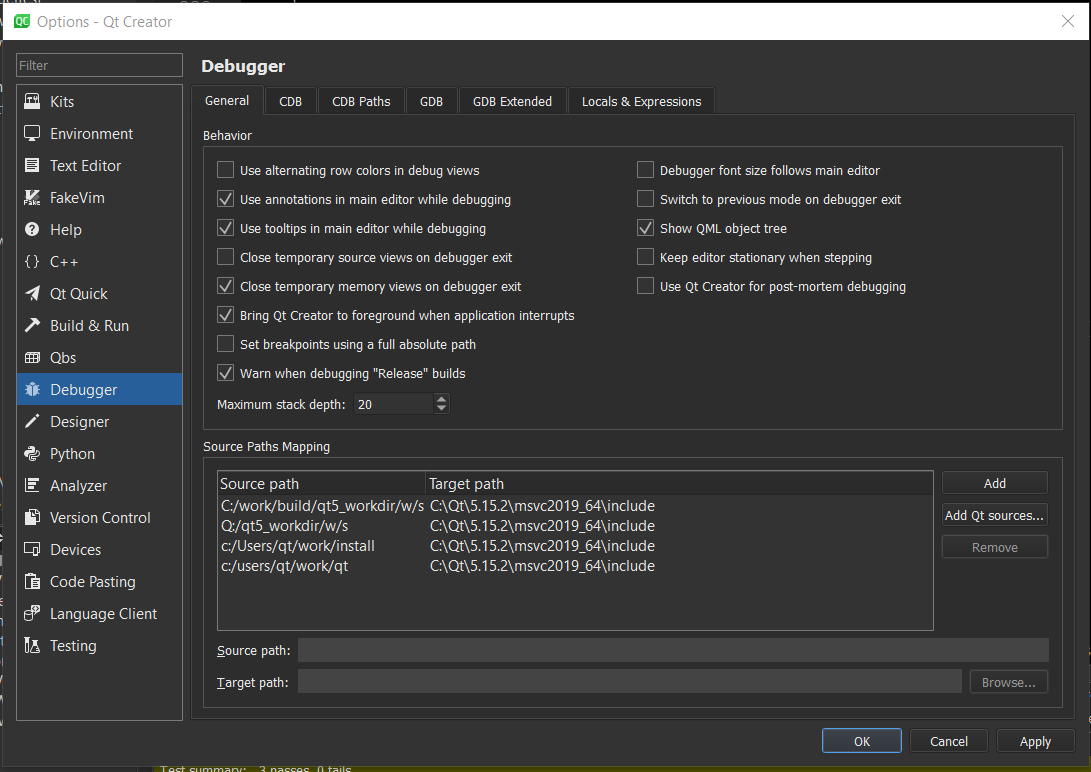Select the Python icon
1091x772 pixels.
click(x=32, y=453)
